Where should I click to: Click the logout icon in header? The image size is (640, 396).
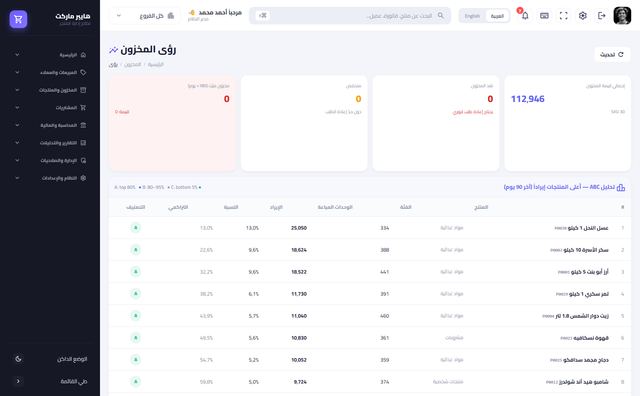coord(602,16)
